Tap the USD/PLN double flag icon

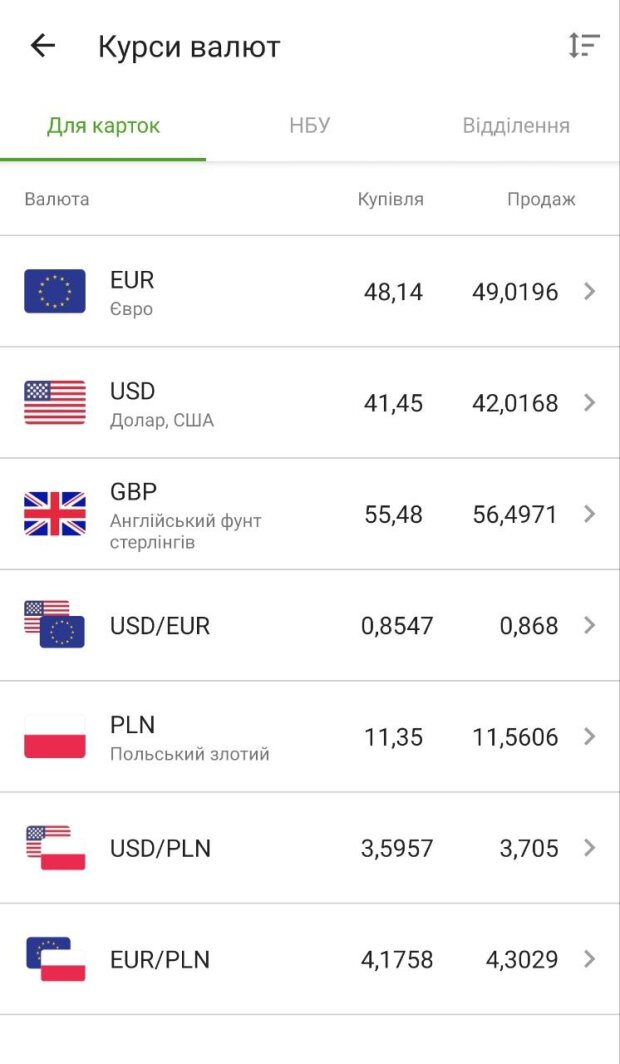click(x=55, y=848)
